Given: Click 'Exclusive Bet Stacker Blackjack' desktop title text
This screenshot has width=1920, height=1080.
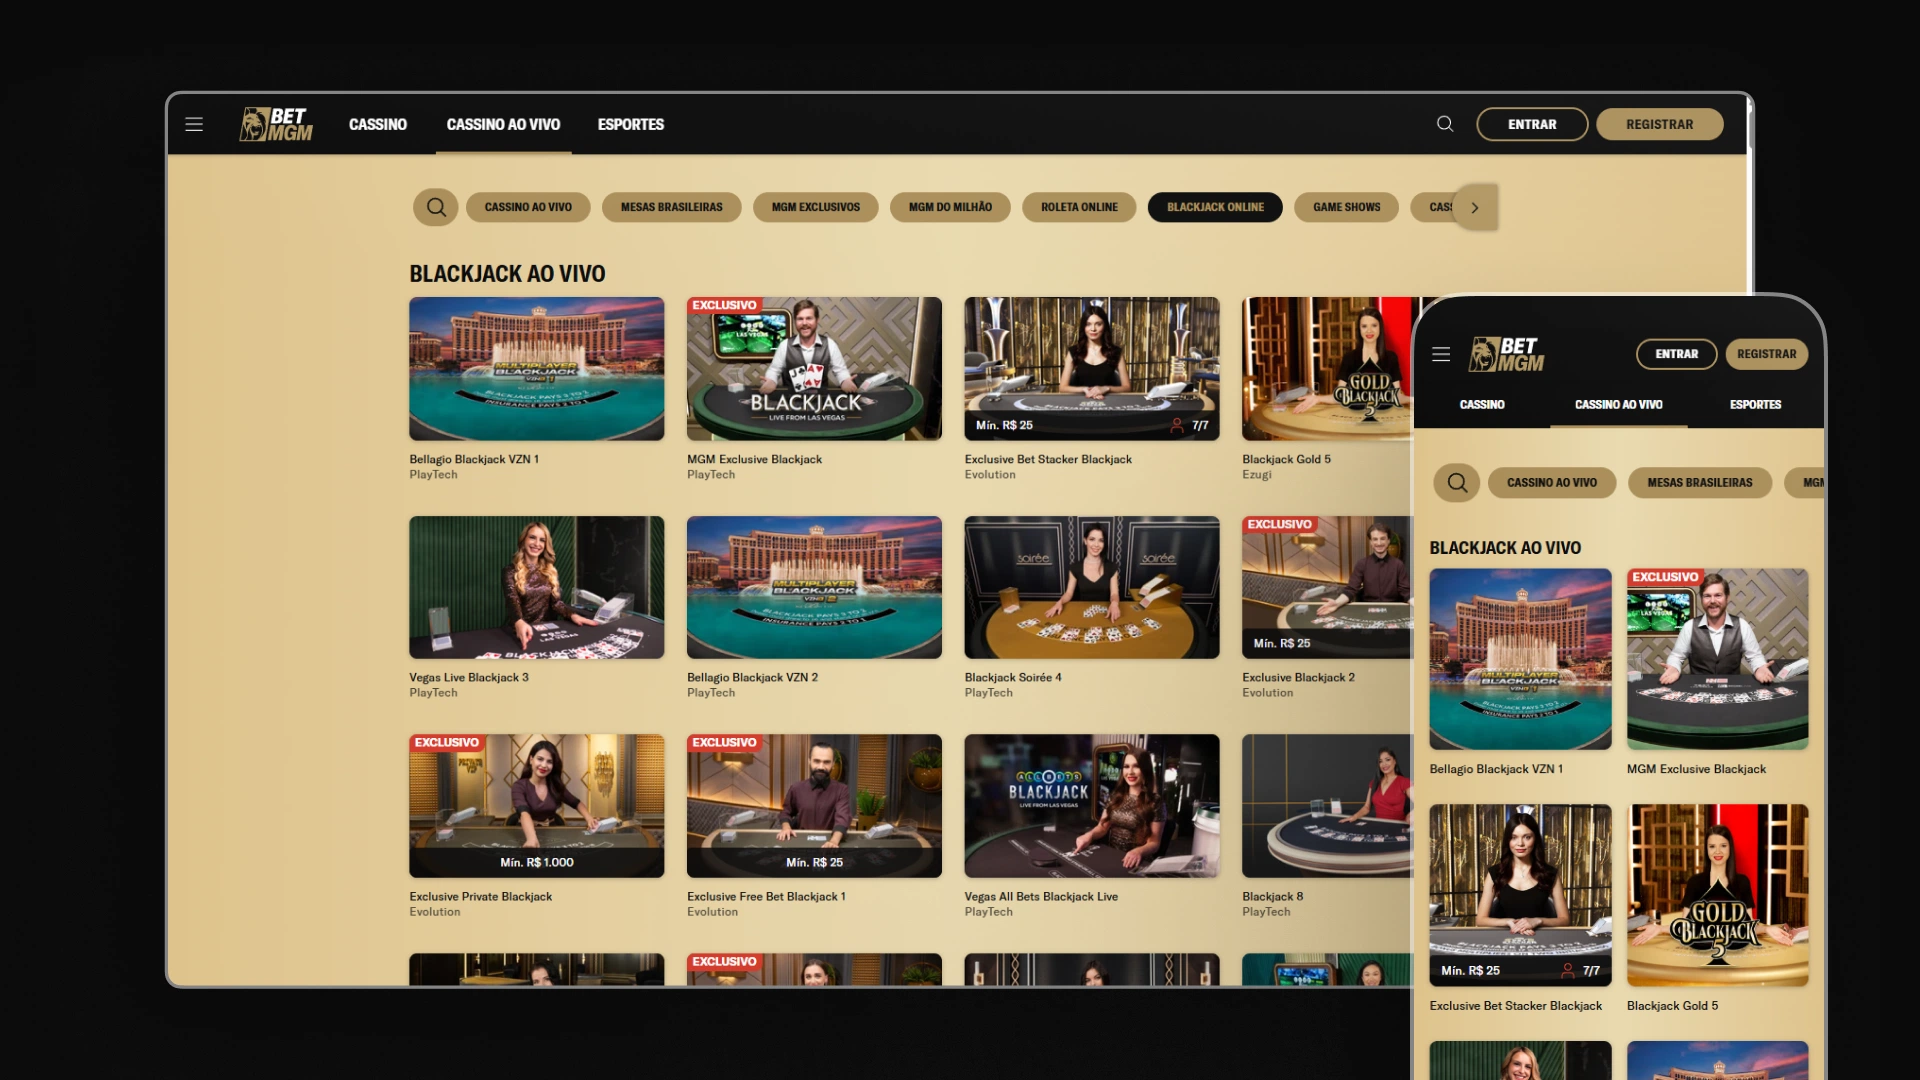Looking at the screenshot, I should point(1048,459).
